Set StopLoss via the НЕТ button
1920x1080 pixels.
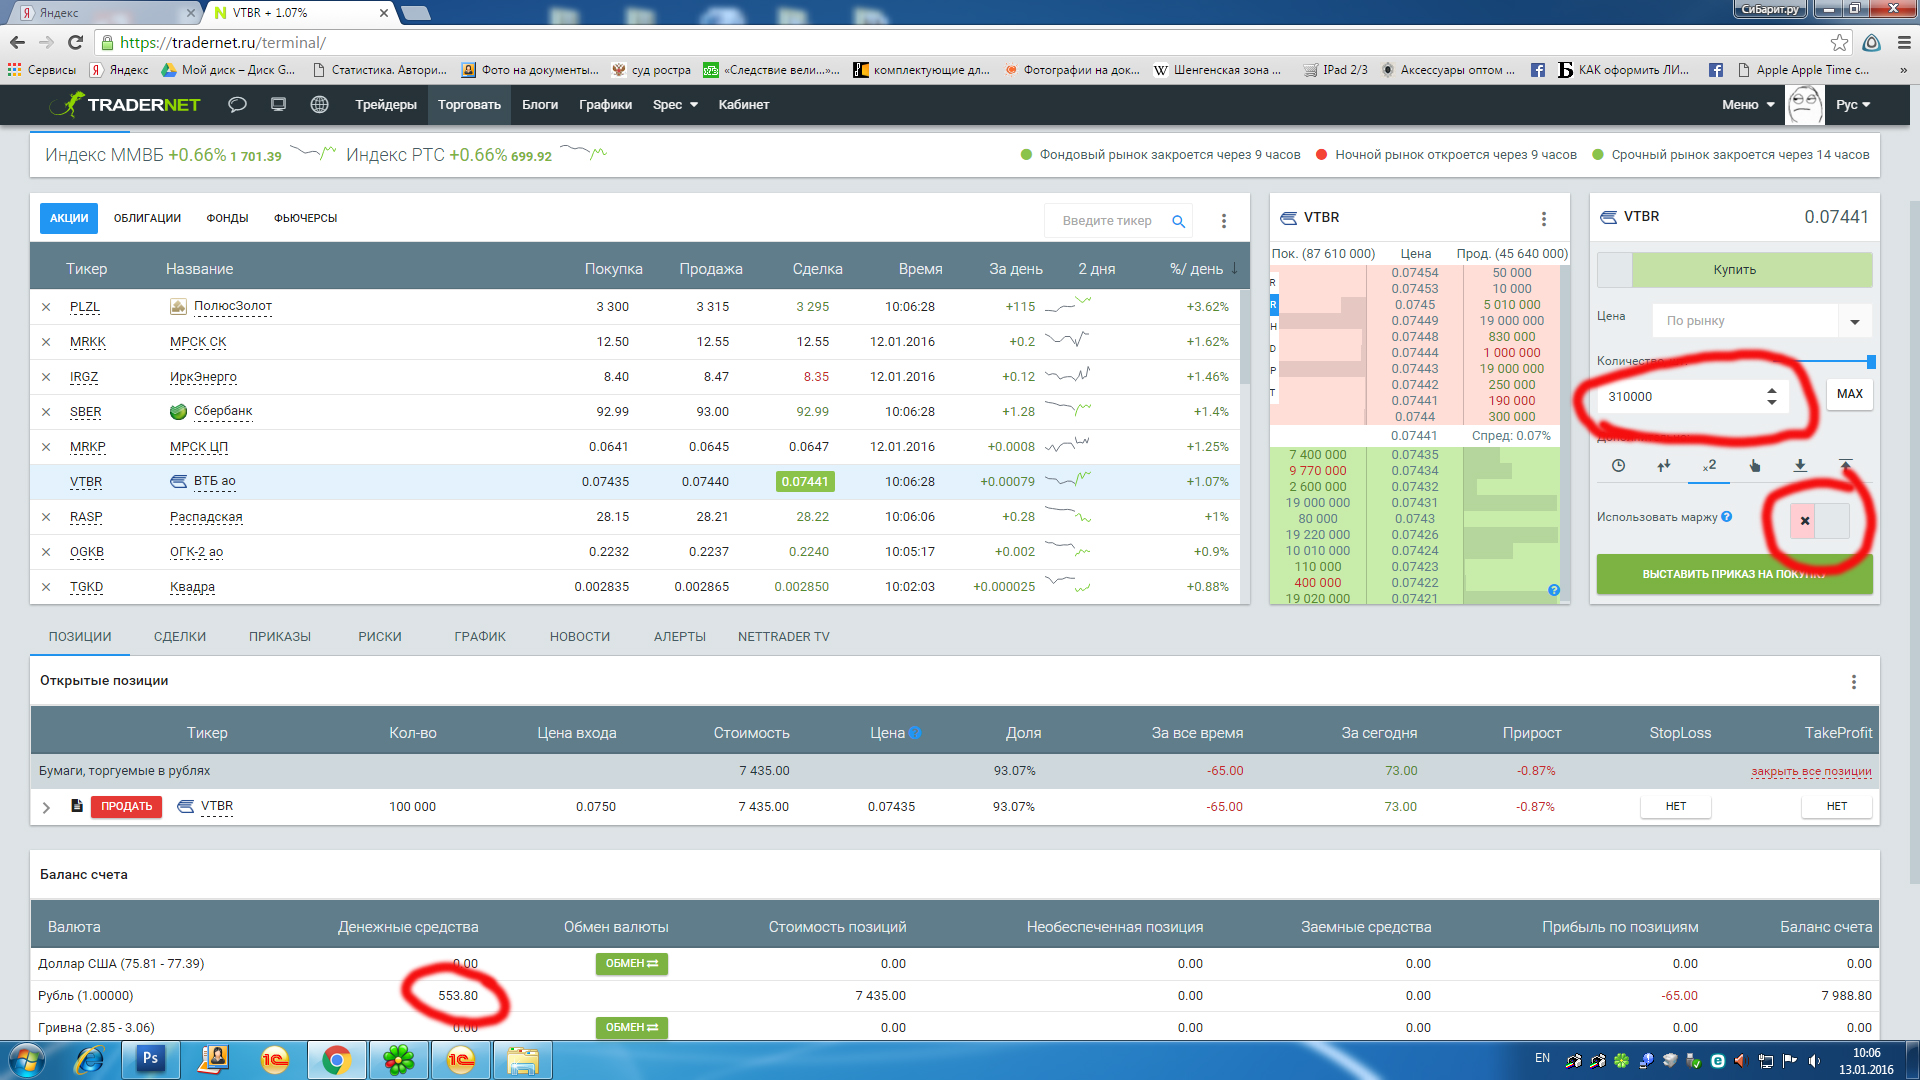point(1676,807)
